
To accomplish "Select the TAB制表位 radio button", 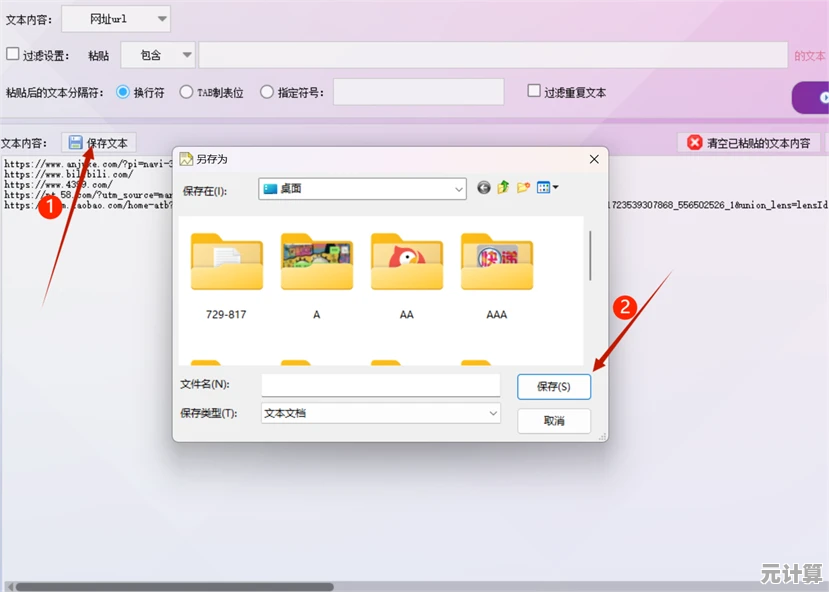I will (x=186, y=92).
